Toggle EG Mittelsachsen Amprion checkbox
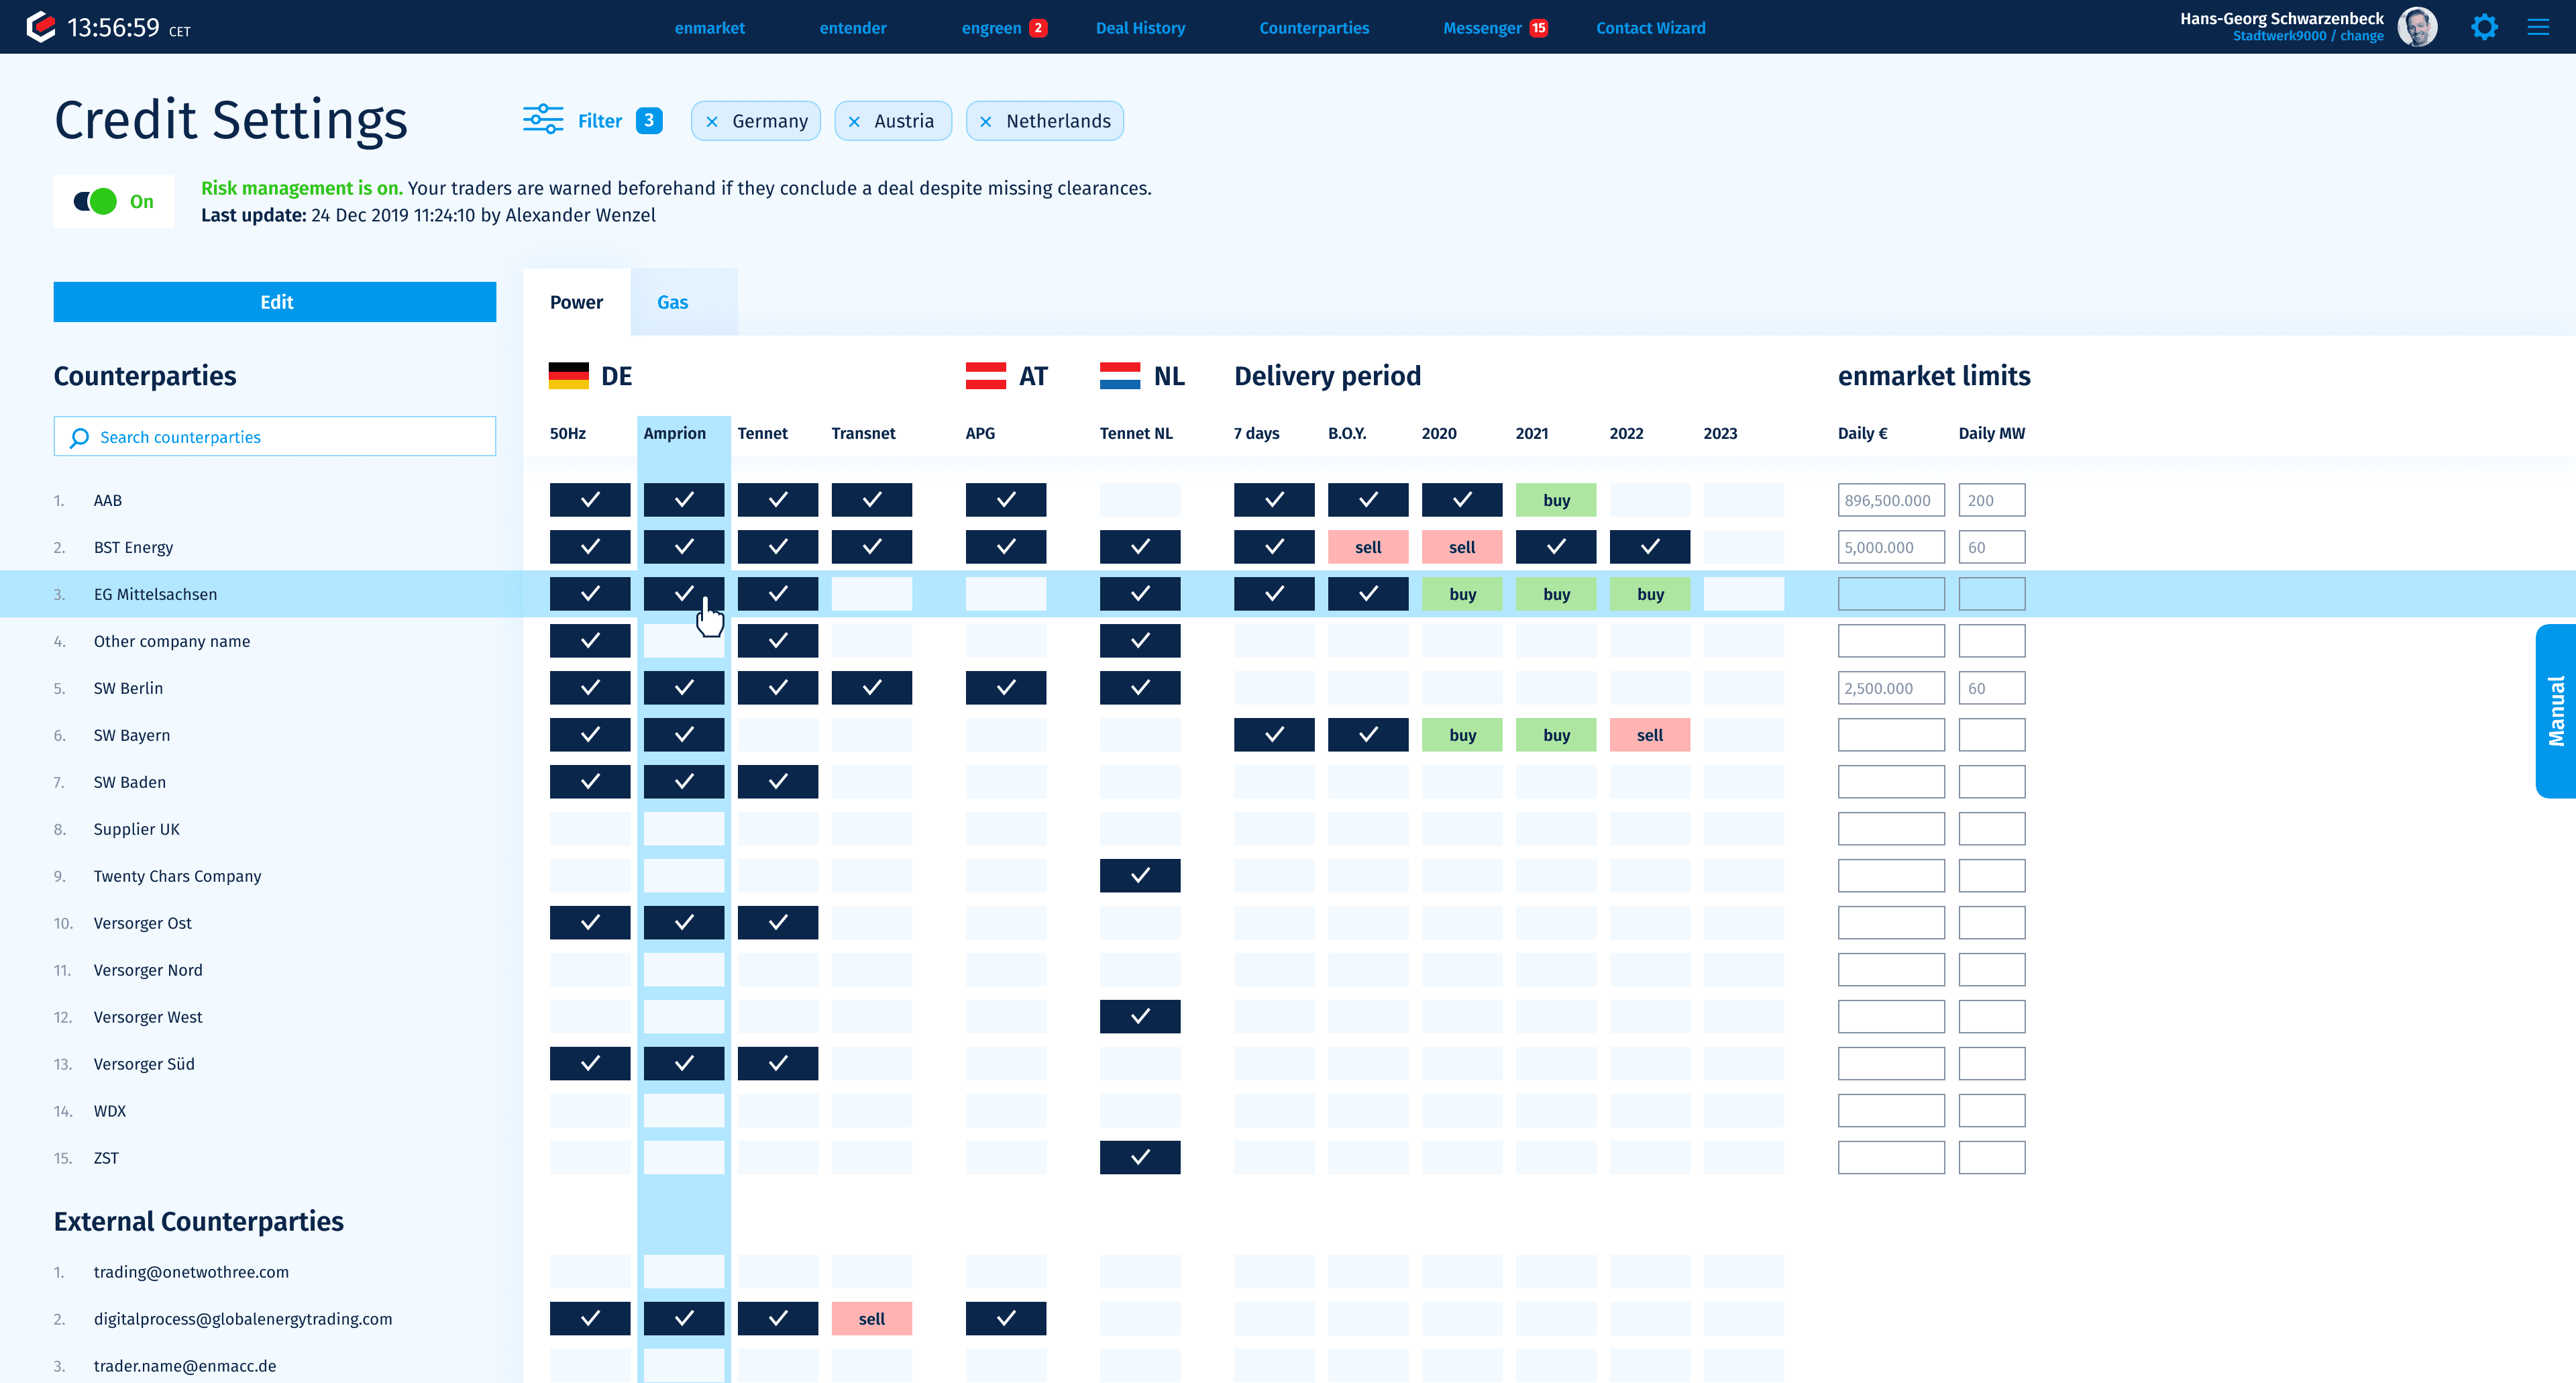The height and width of the screenshot is (1383, 2576). click(x=684, y=594)
